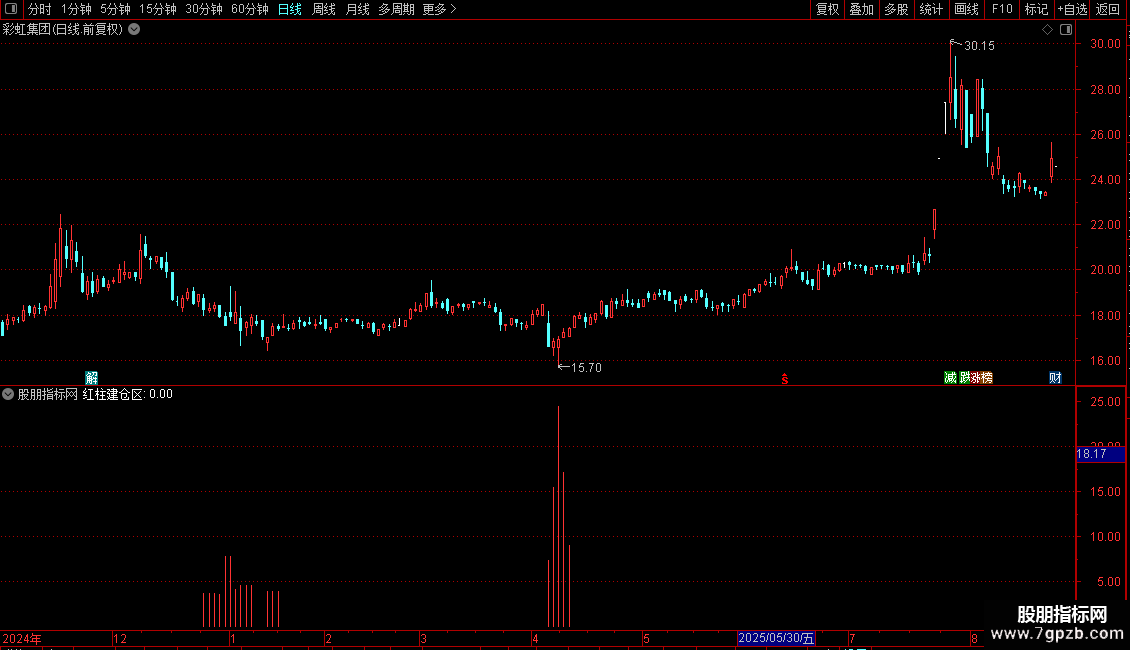Click the month 7 time axis label
Viewport: 1130px width, 650px height.
tap(852, 638)
